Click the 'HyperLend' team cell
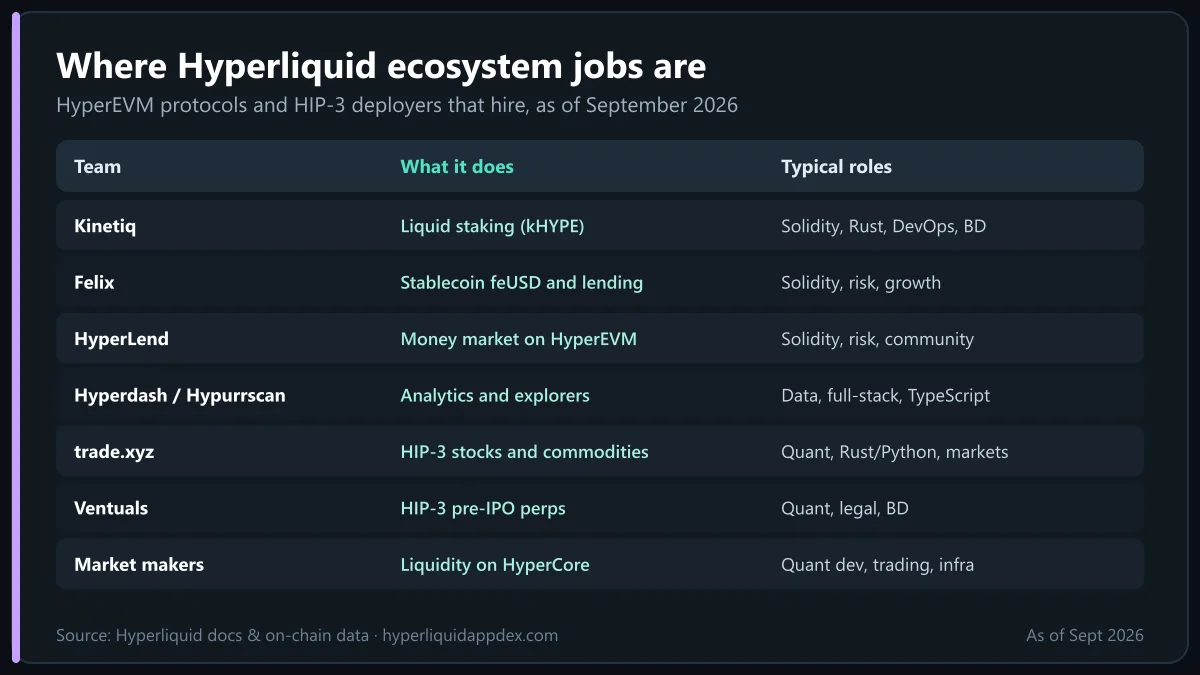The height and width of the screenshot is (675, 1200). tap(121, 339)
